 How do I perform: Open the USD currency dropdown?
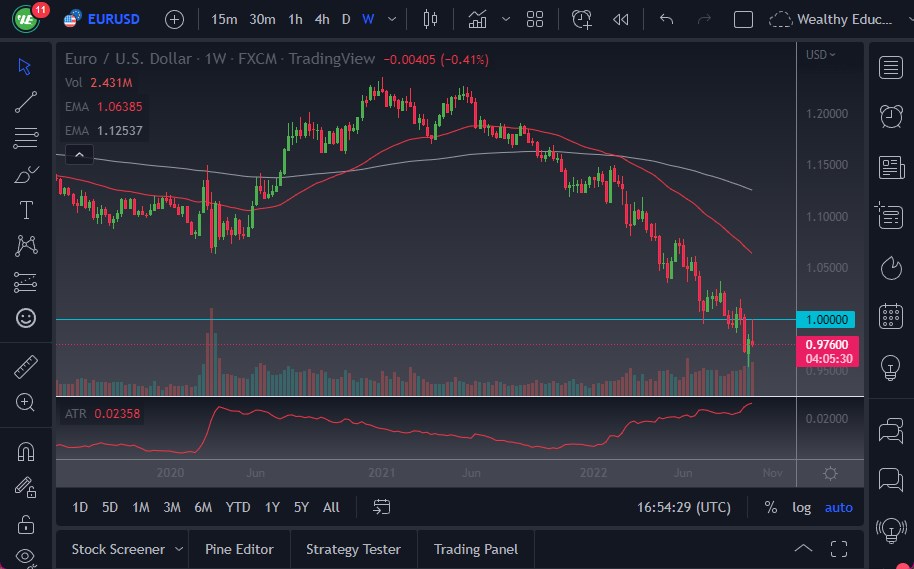tap(821, 54)
